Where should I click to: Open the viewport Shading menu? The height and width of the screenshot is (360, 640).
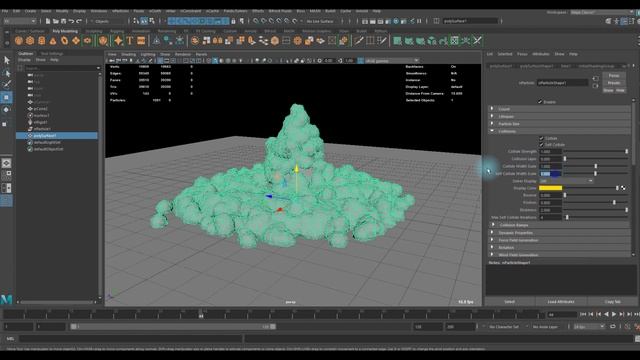(x=128, y=54)
